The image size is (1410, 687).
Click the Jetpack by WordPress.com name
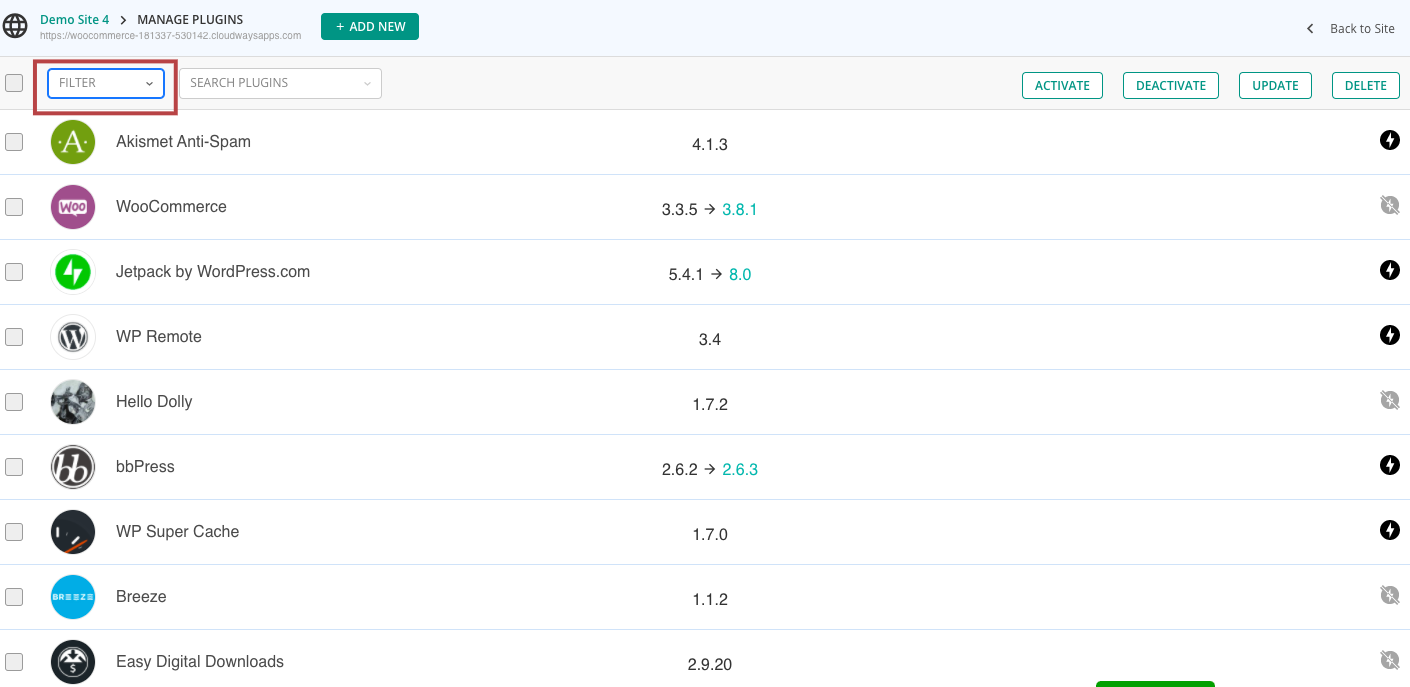pyautogui.click(x=213, y=272)
